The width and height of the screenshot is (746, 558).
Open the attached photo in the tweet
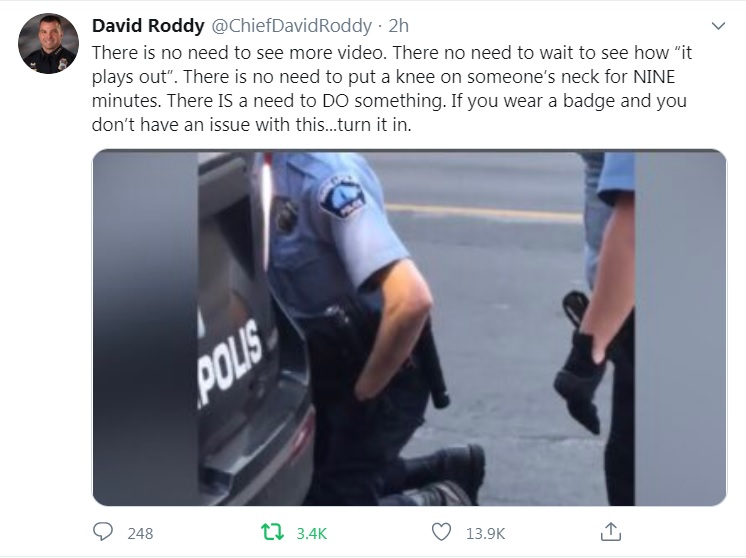click(x=409, y=327)
